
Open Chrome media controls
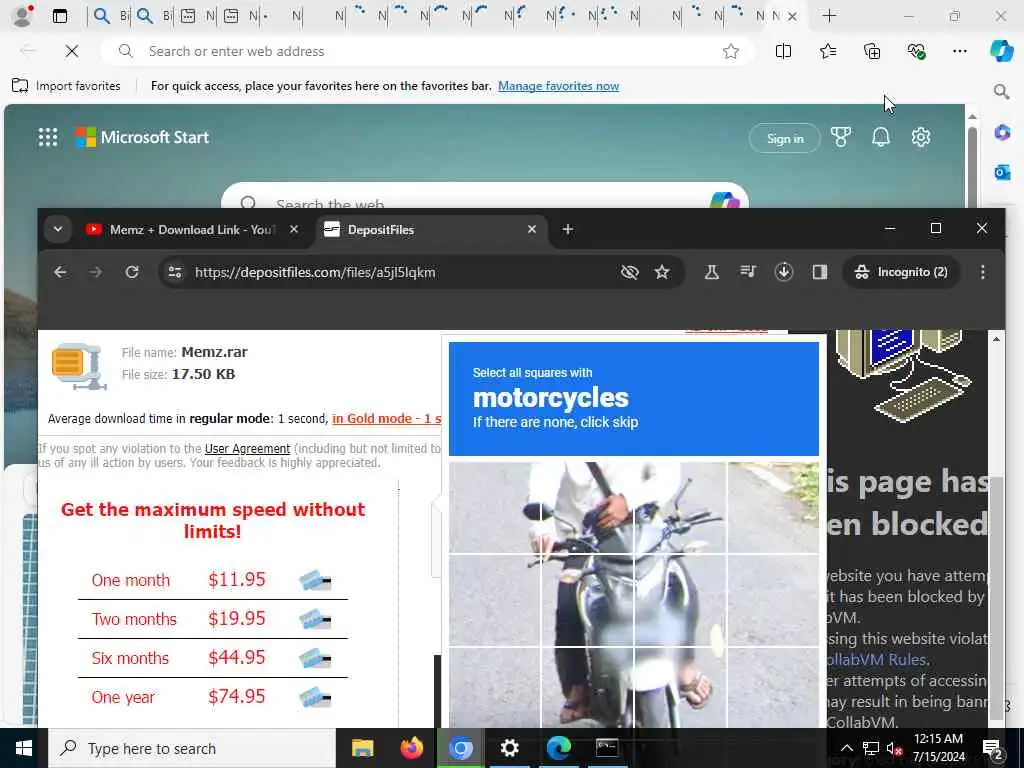coord(748,272)
